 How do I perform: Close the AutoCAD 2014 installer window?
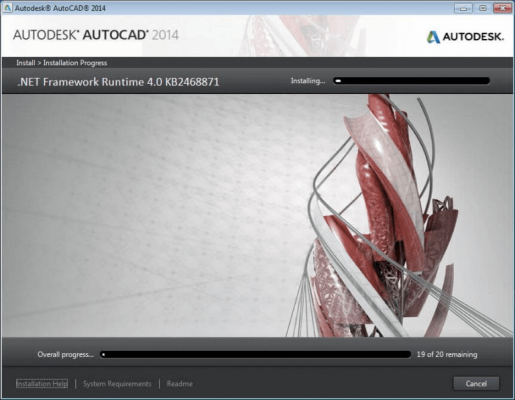[502, 8]
